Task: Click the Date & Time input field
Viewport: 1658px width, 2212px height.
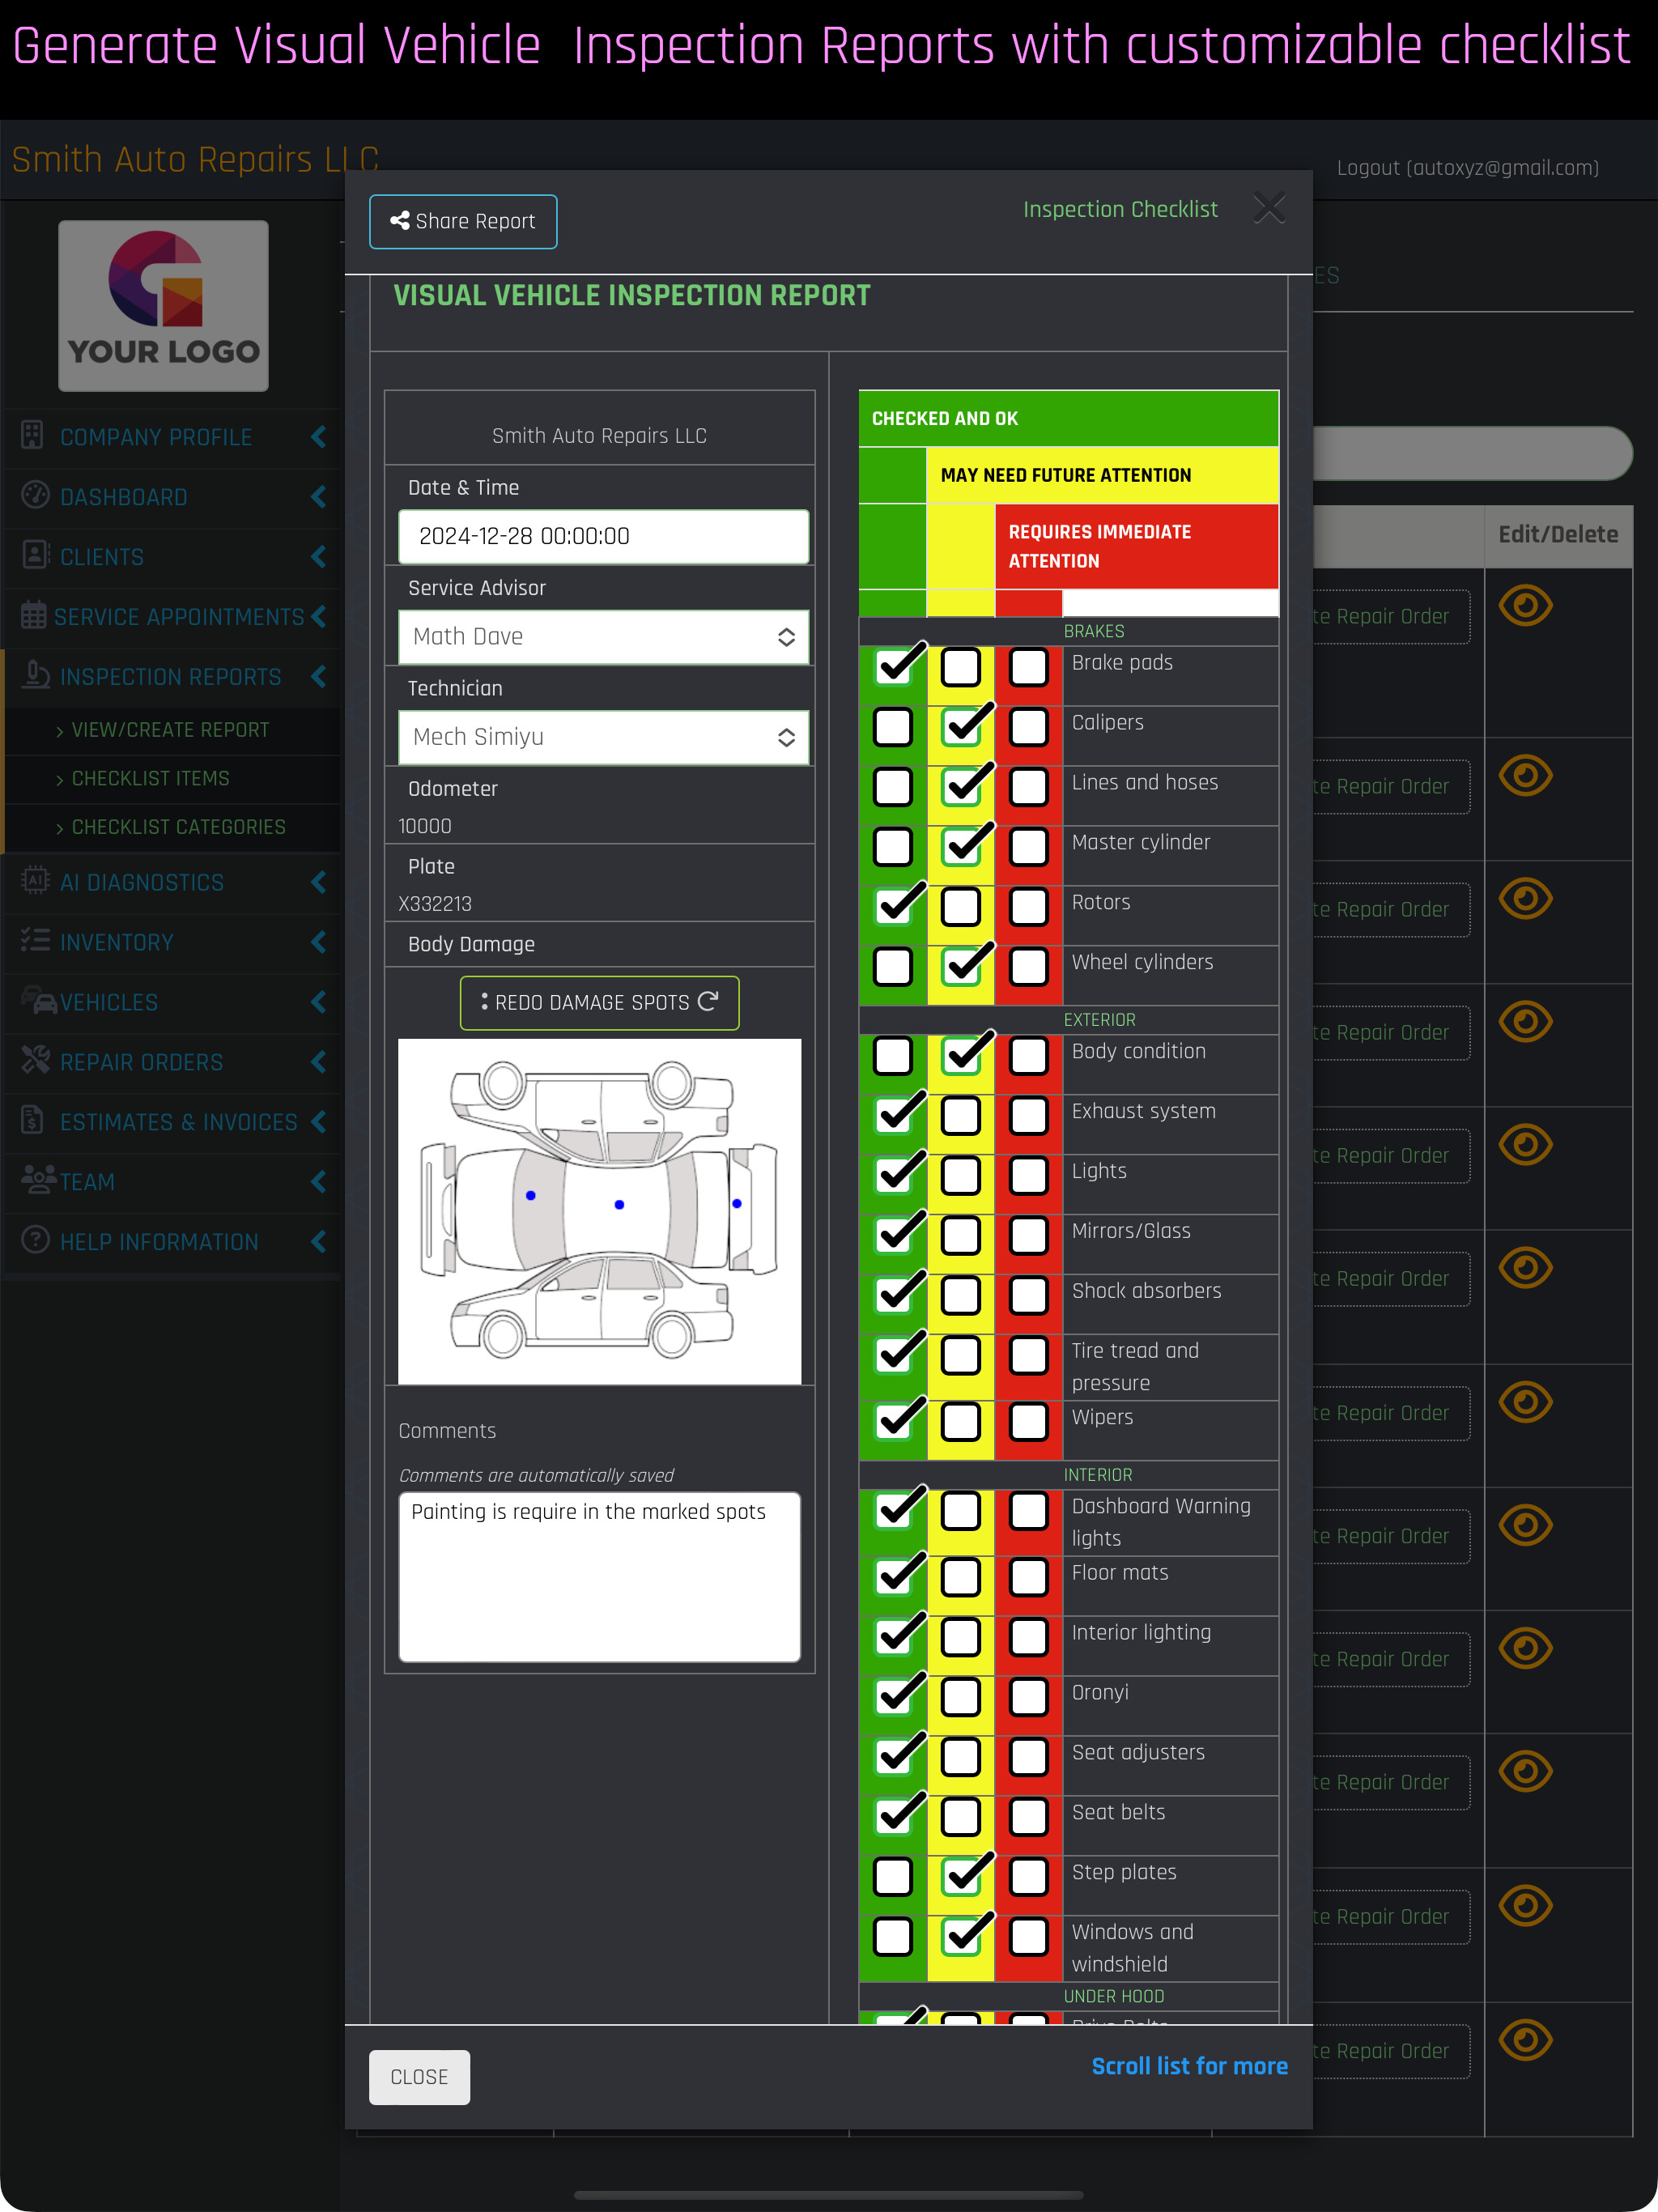Action: tap(603, 537)
